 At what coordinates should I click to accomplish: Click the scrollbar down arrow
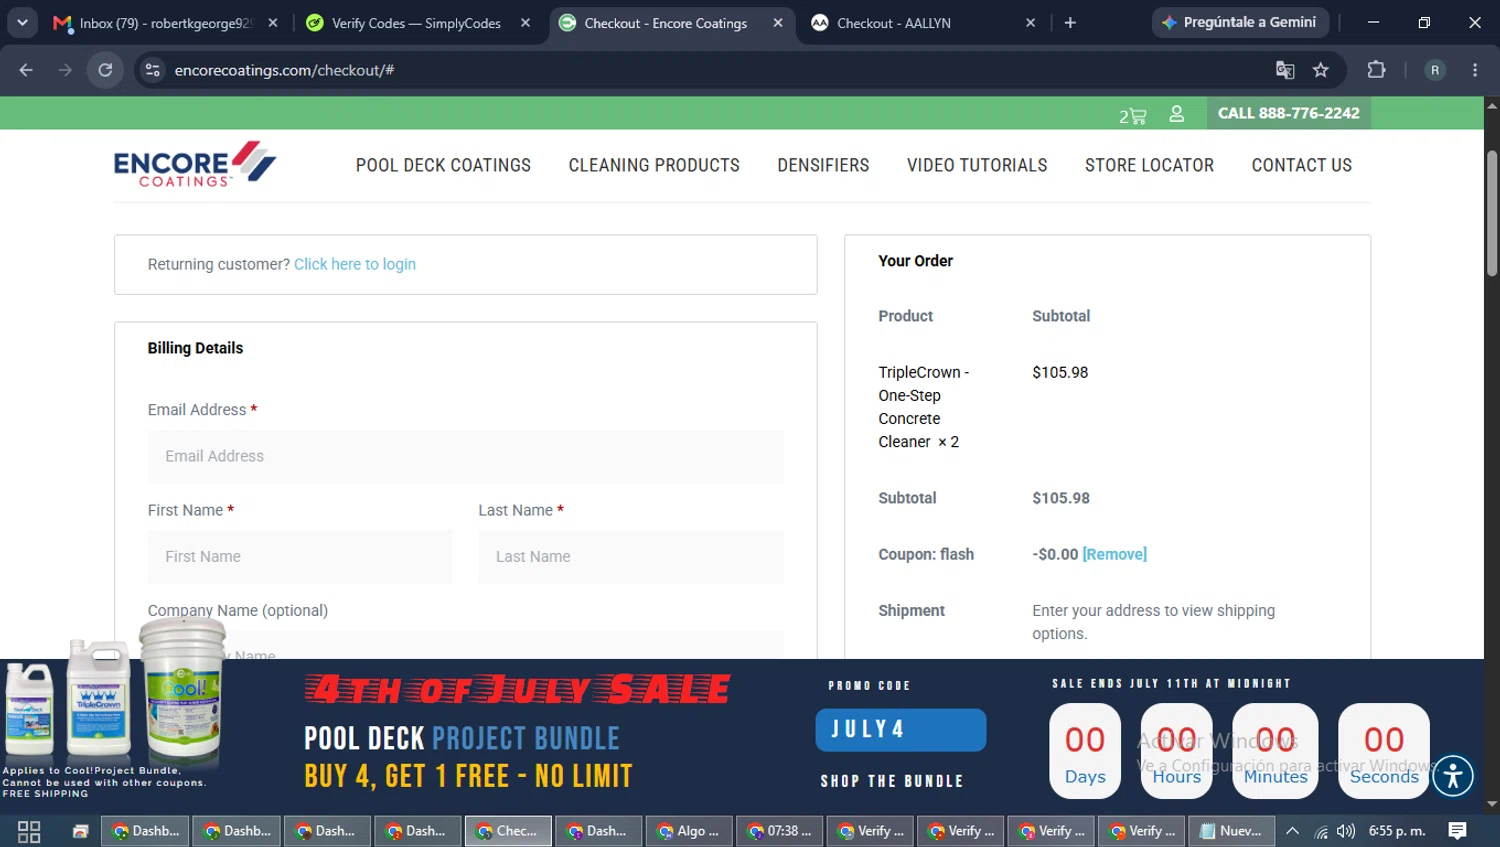point(1491,803)
